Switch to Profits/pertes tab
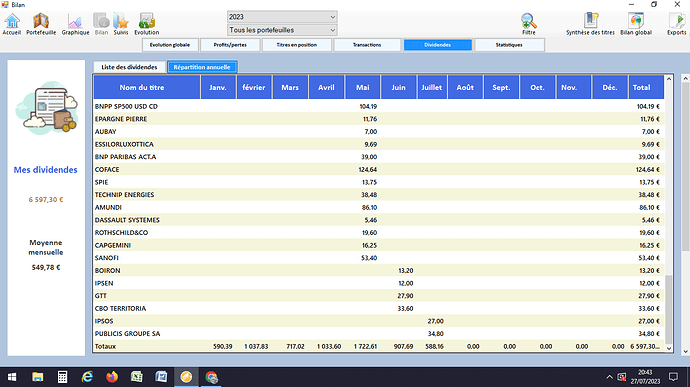 (230, 45)
